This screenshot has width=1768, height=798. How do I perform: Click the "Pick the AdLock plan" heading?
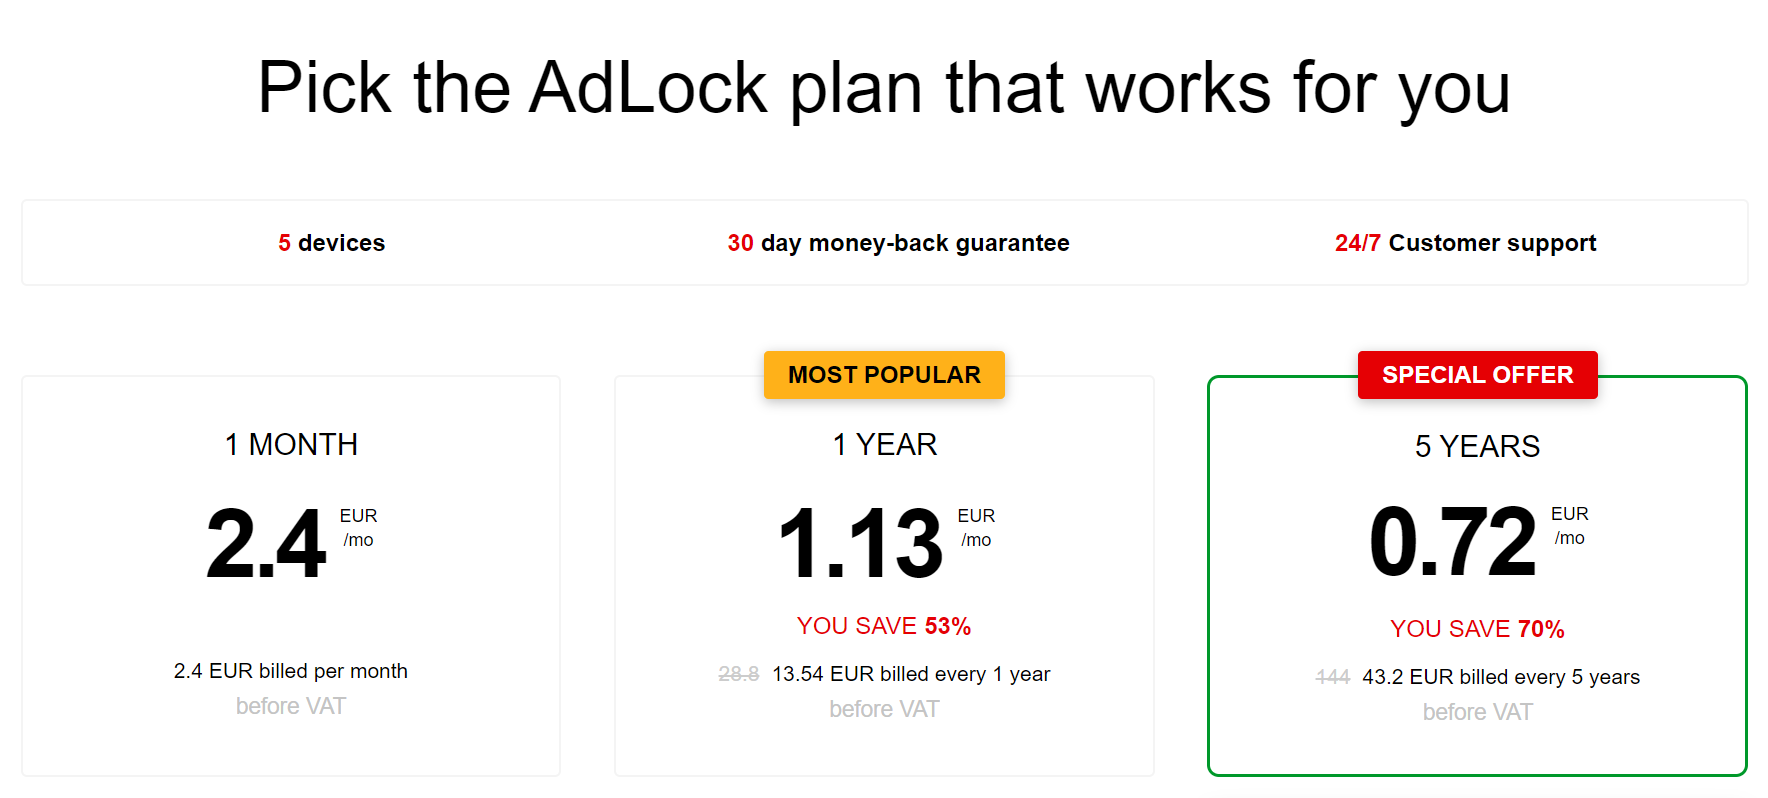[x=884, y=88]
